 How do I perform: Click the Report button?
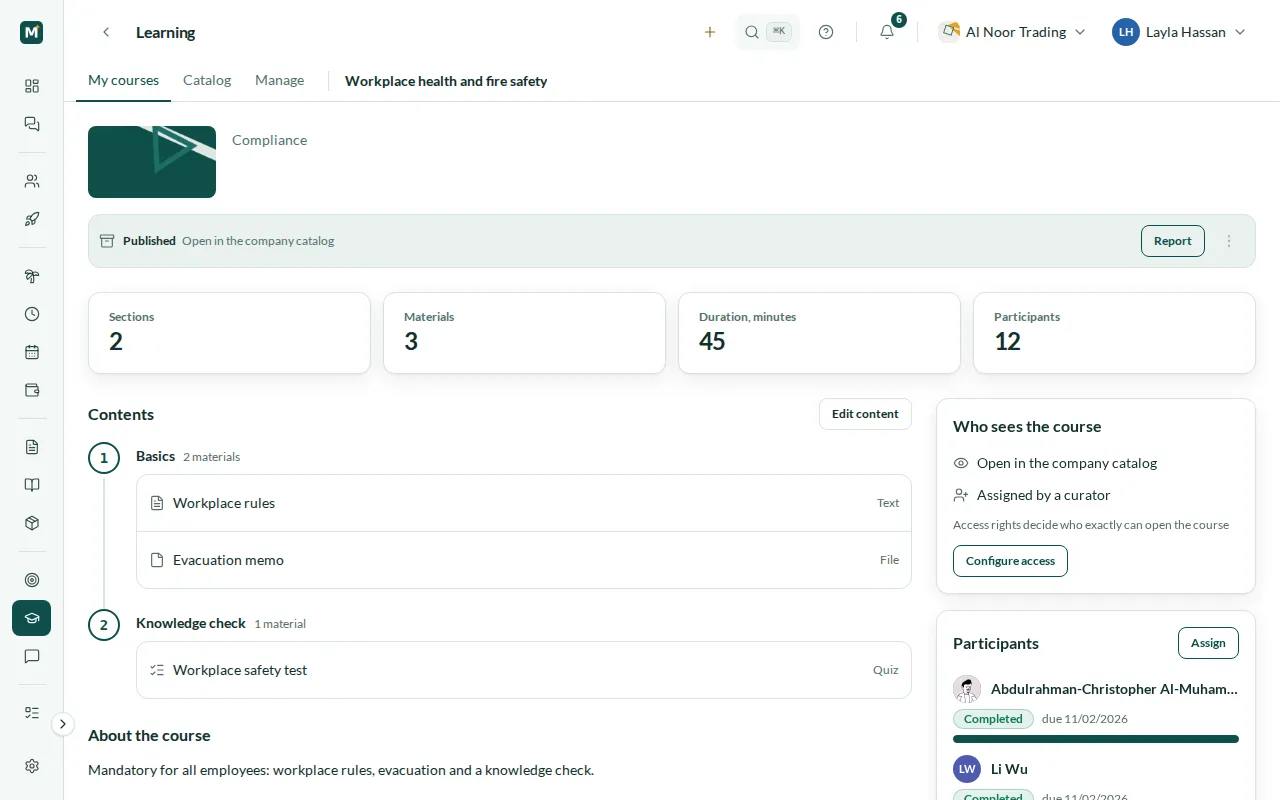(x=1173, y=241)
